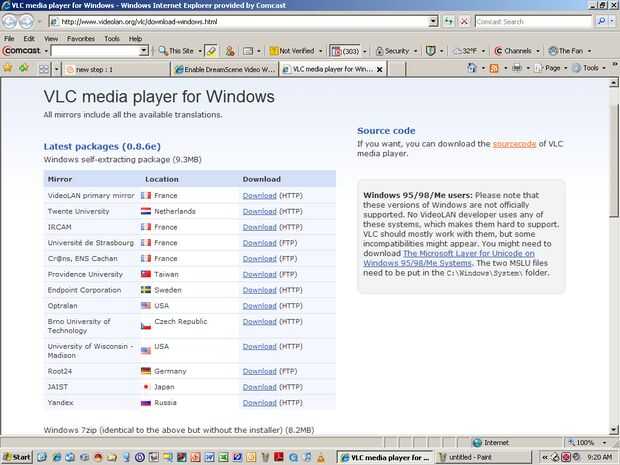Open the address bar dropdown arrow

433,21
